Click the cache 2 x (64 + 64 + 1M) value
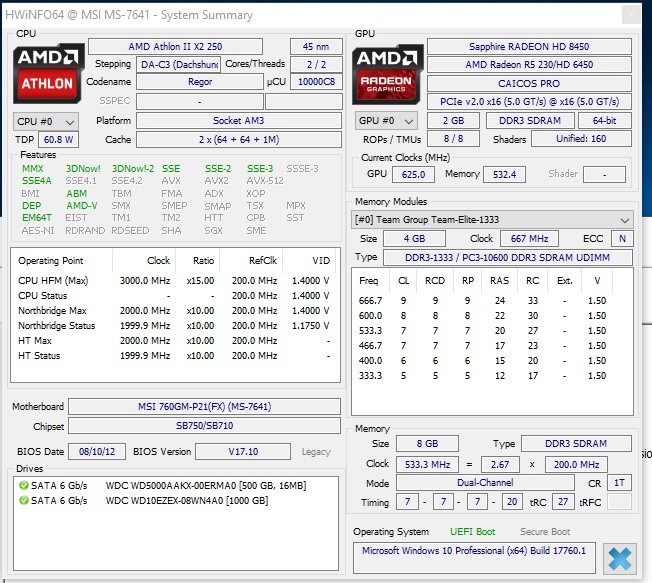The height and width of the screenshot is (583, 652). click(x=239, y=139)
